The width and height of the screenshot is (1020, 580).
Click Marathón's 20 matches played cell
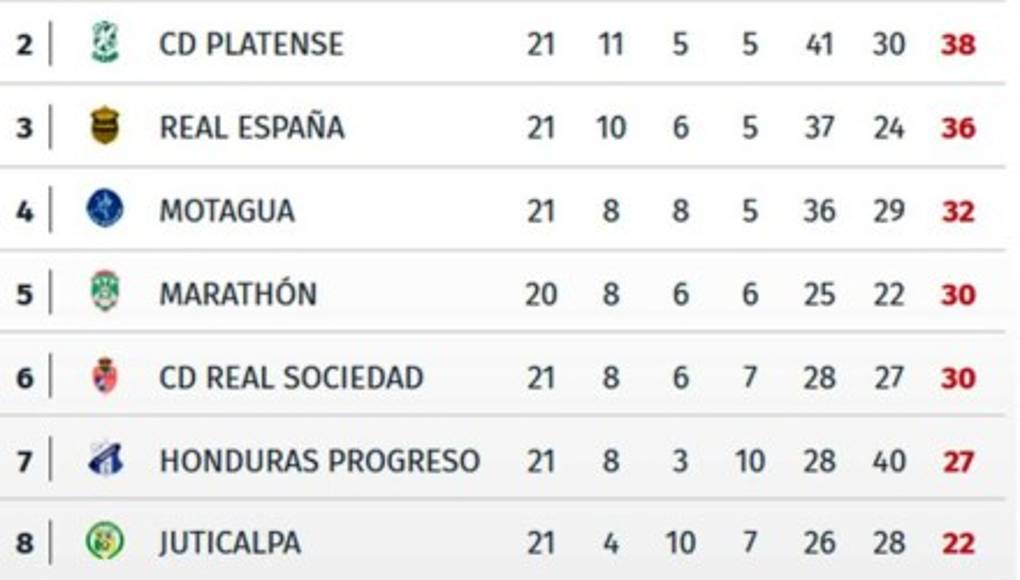point(540,294)
